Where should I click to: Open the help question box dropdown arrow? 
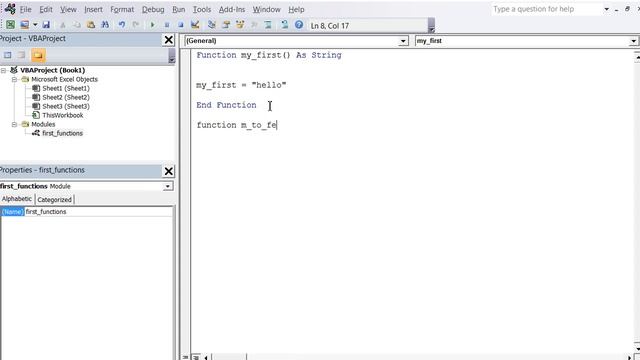pos(607,9)
